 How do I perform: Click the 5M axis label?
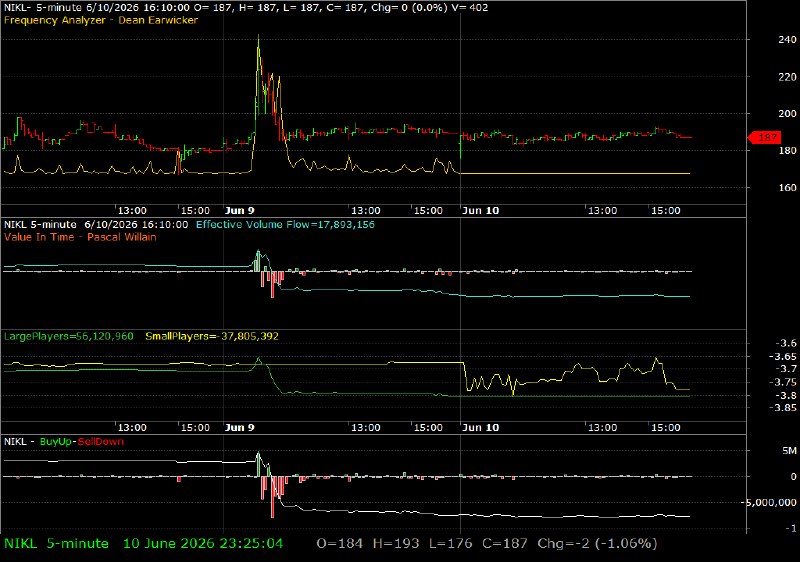[789, 451]
